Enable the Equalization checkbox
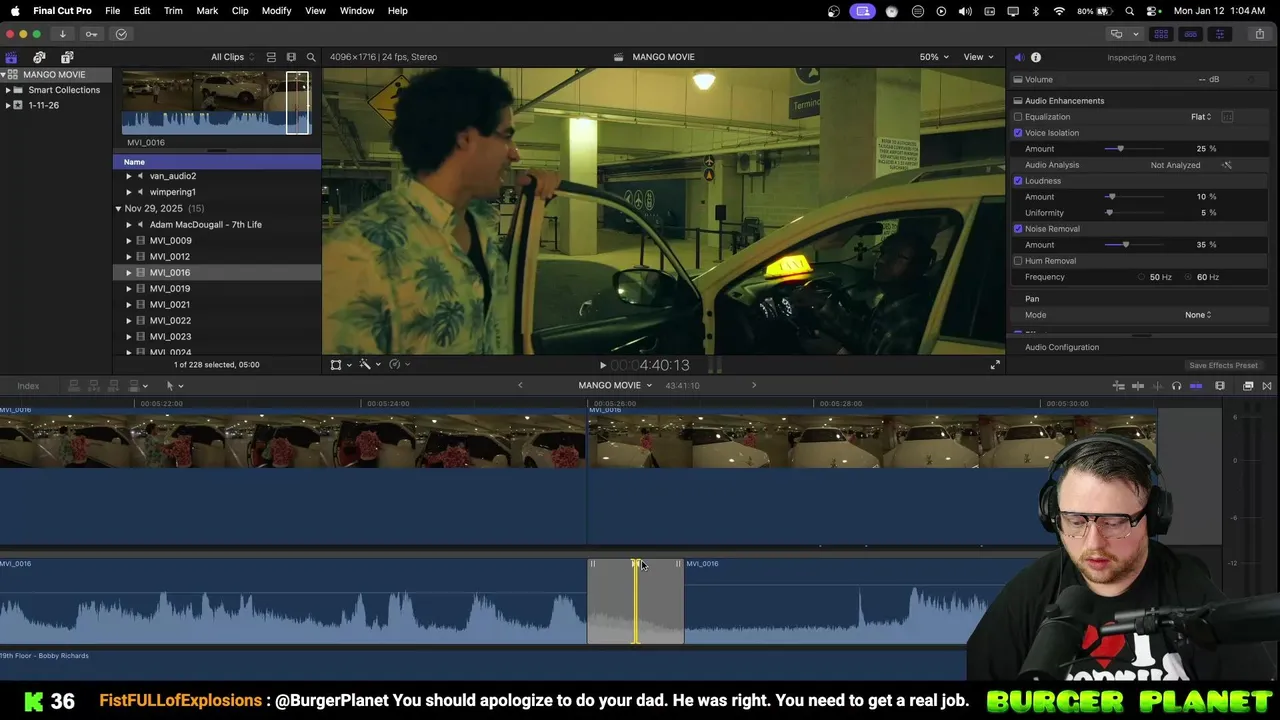The height and width of the screenshot is (720, 1280). coord(1018,117)
